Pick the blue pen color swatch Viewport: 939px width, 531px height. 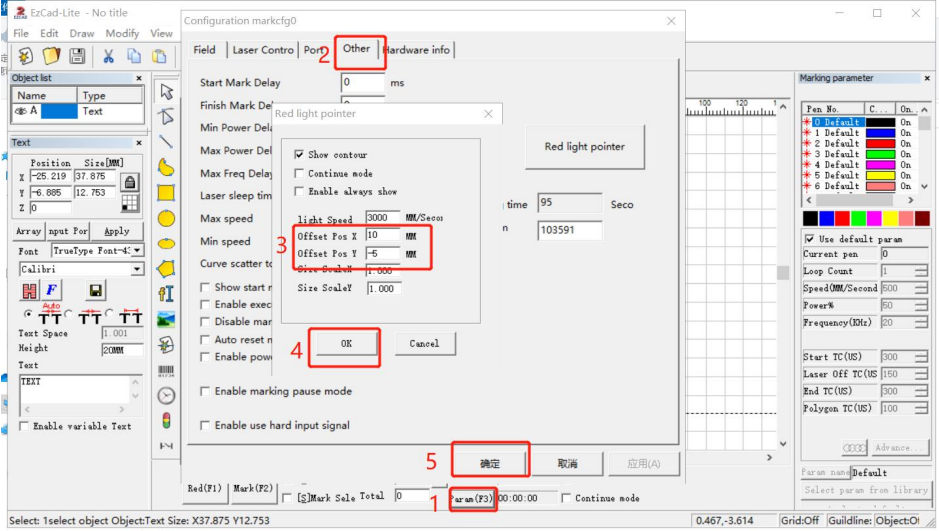(826, 218)
